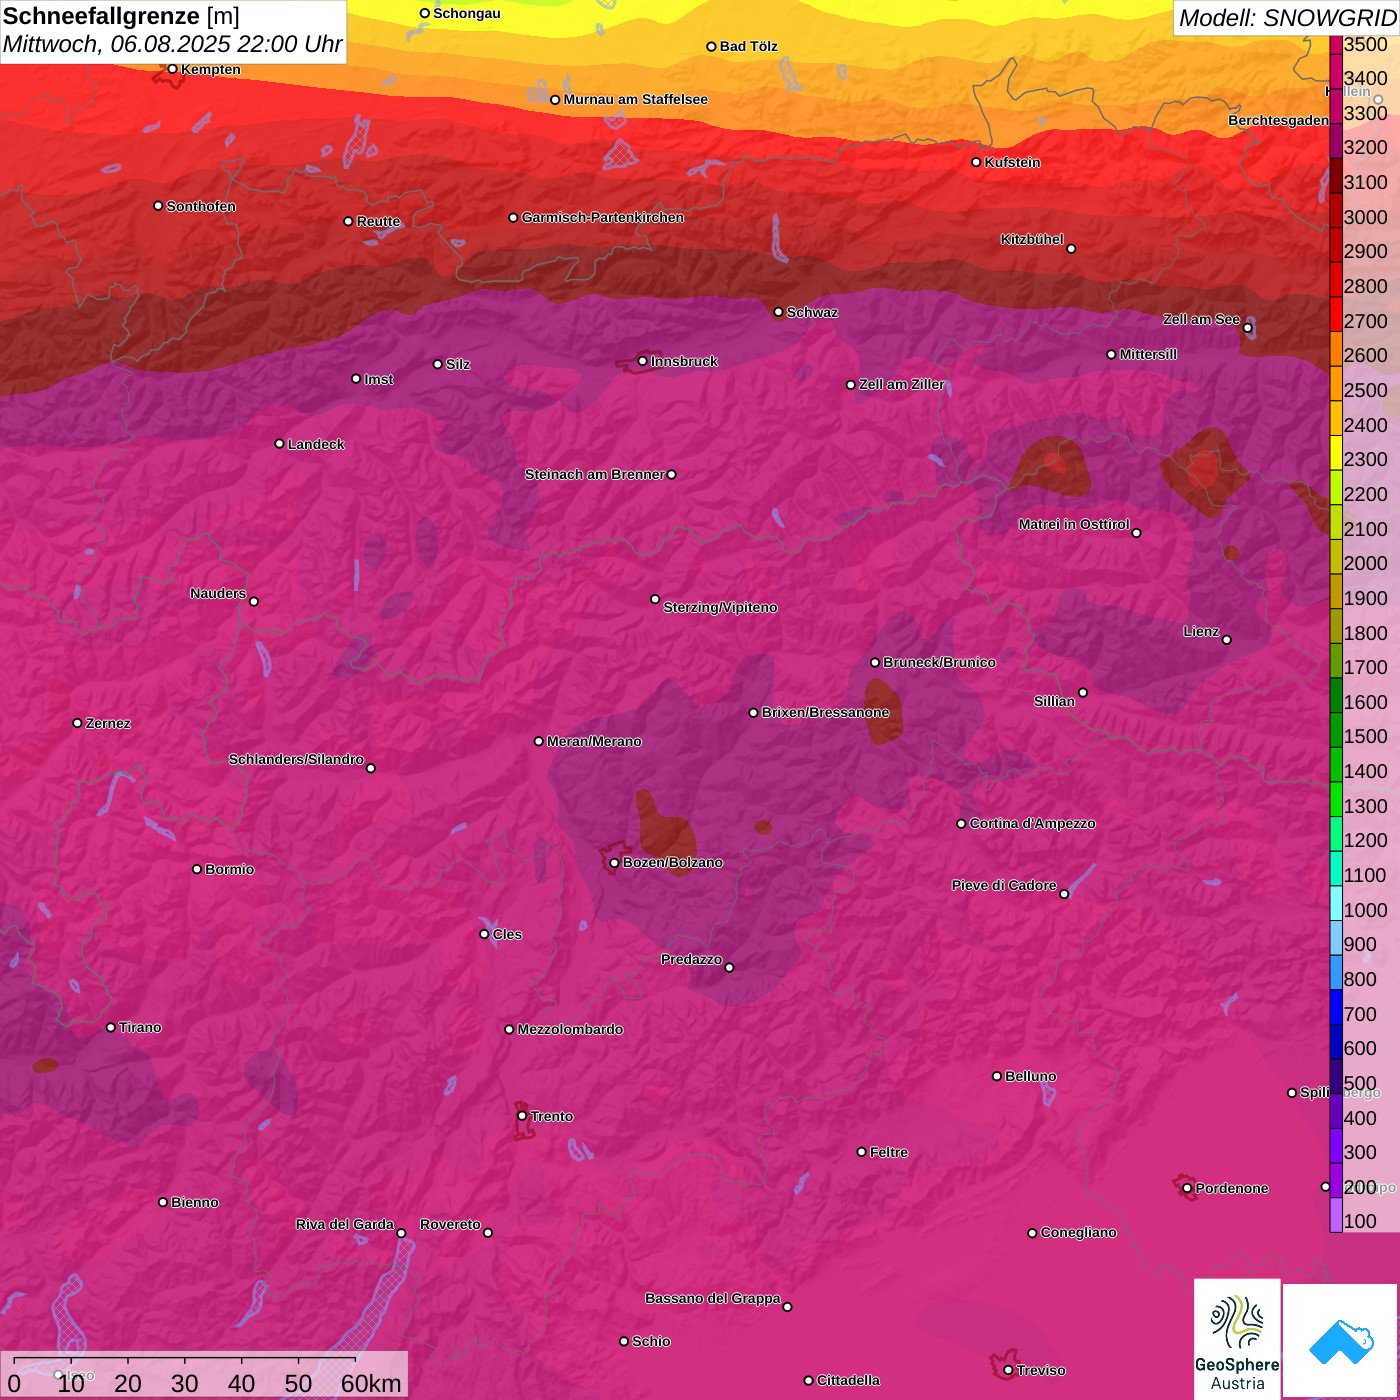1400x1400 pixels.
Task: Click the Mezzolombardo label
Action: 570,1029
